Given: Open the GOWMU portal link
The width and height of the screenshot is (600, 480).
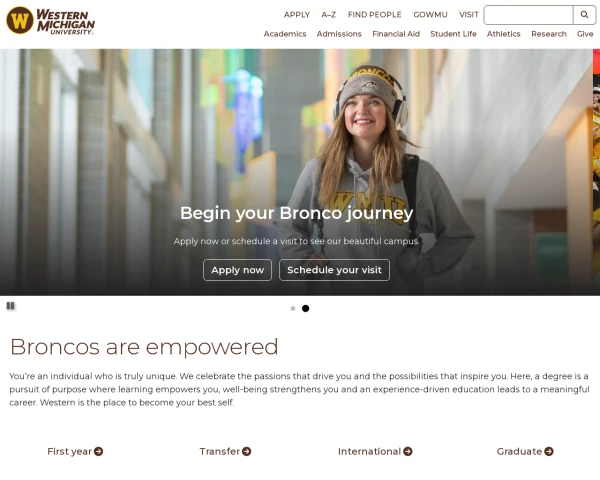Looking at the screenshot, I should pos(430,15).
